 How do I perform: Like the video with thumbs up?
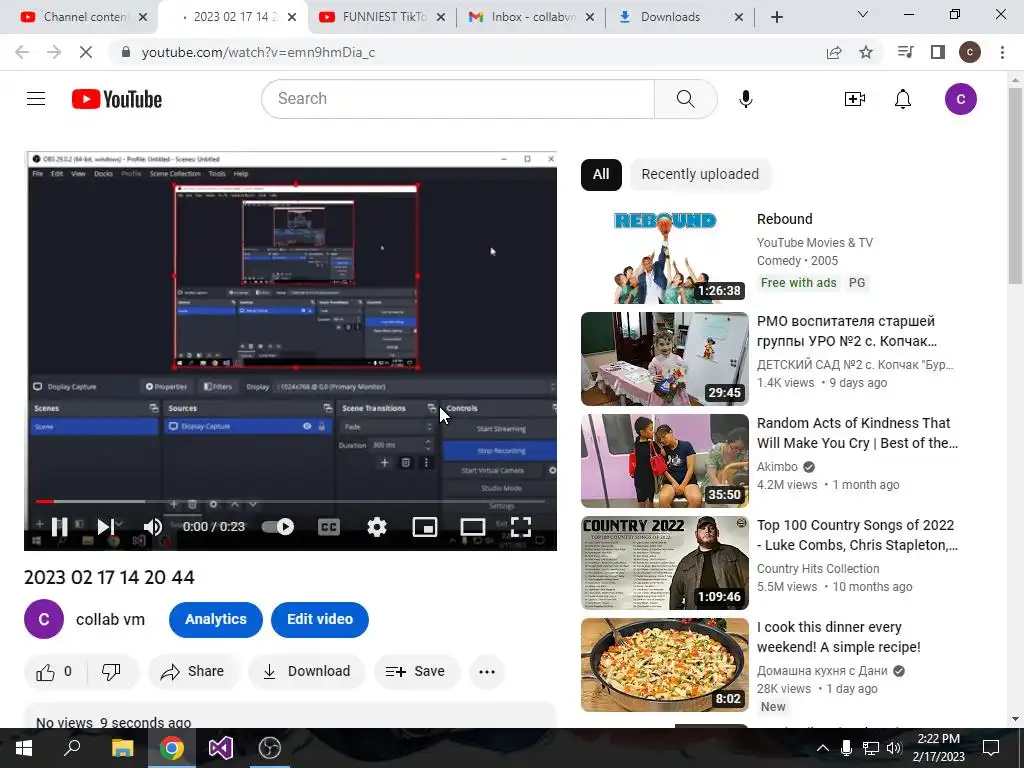tap(54, 671)
